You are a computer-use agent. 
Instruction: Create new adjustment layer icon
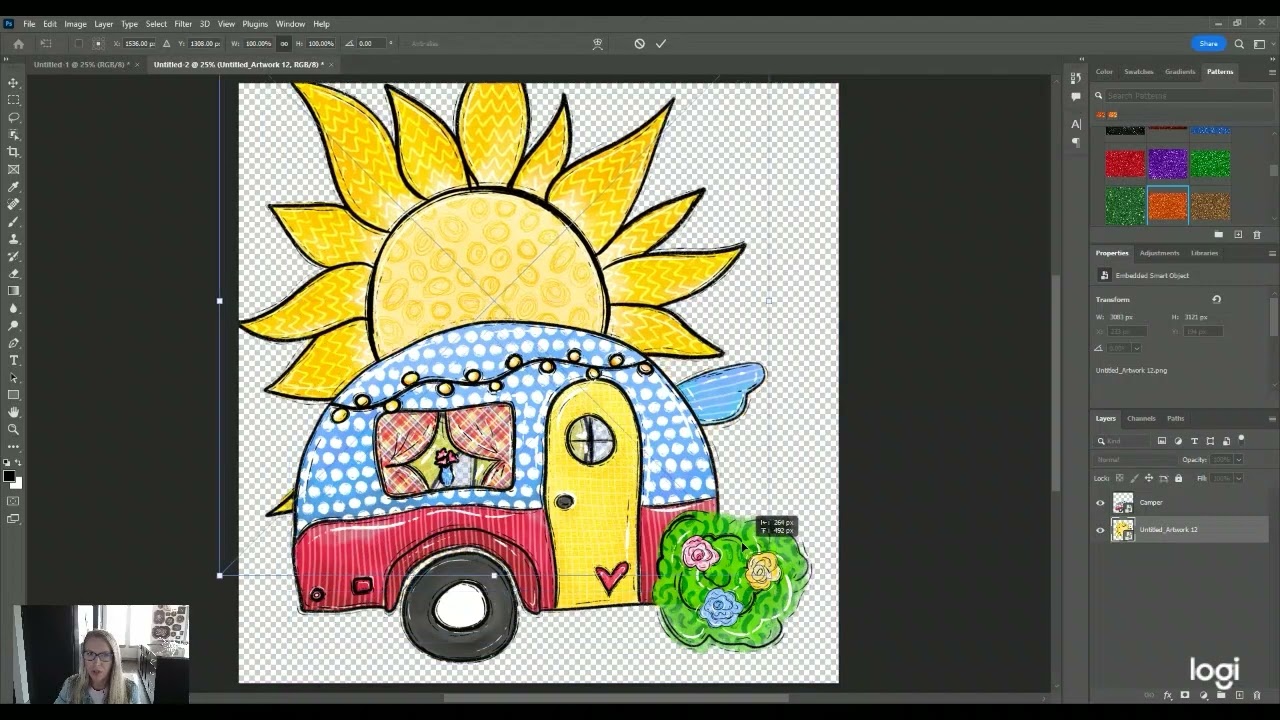pos(1203,695)
